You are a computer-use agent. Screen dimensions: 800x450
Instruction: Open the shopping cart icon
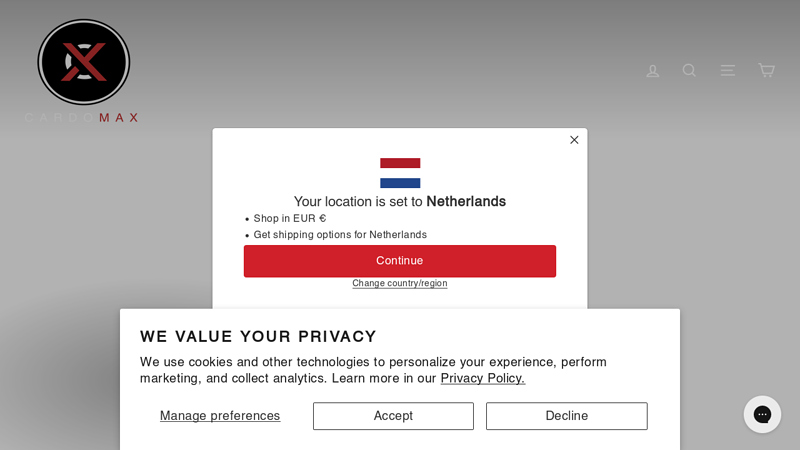[766, 70]
